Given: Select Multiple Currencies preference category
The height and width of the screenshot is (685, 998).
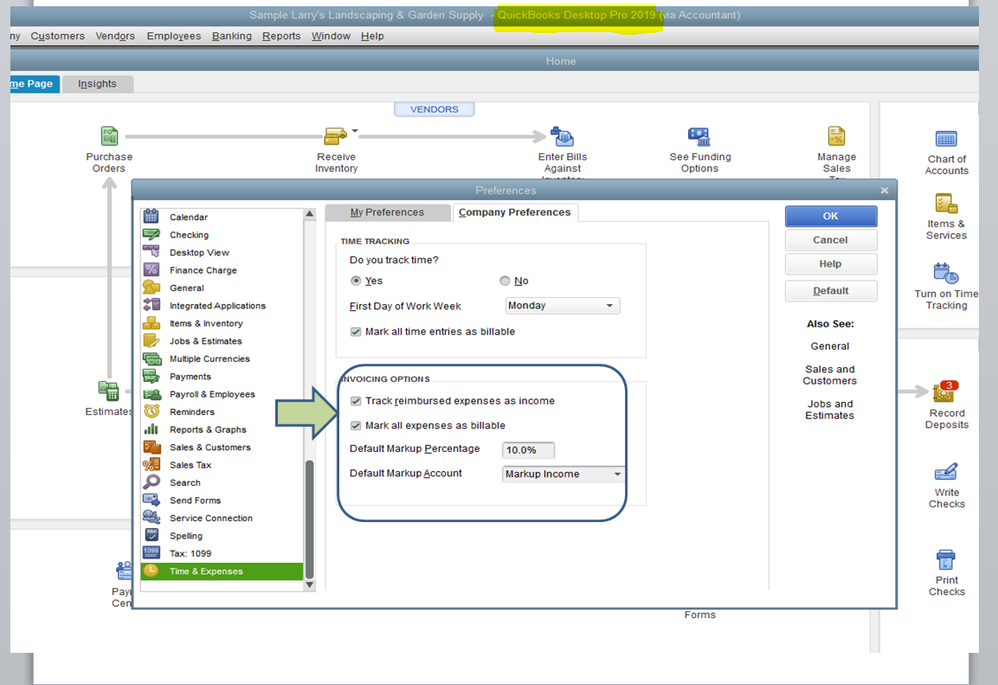Looking at the screenshot, I should tap(221, 359).
